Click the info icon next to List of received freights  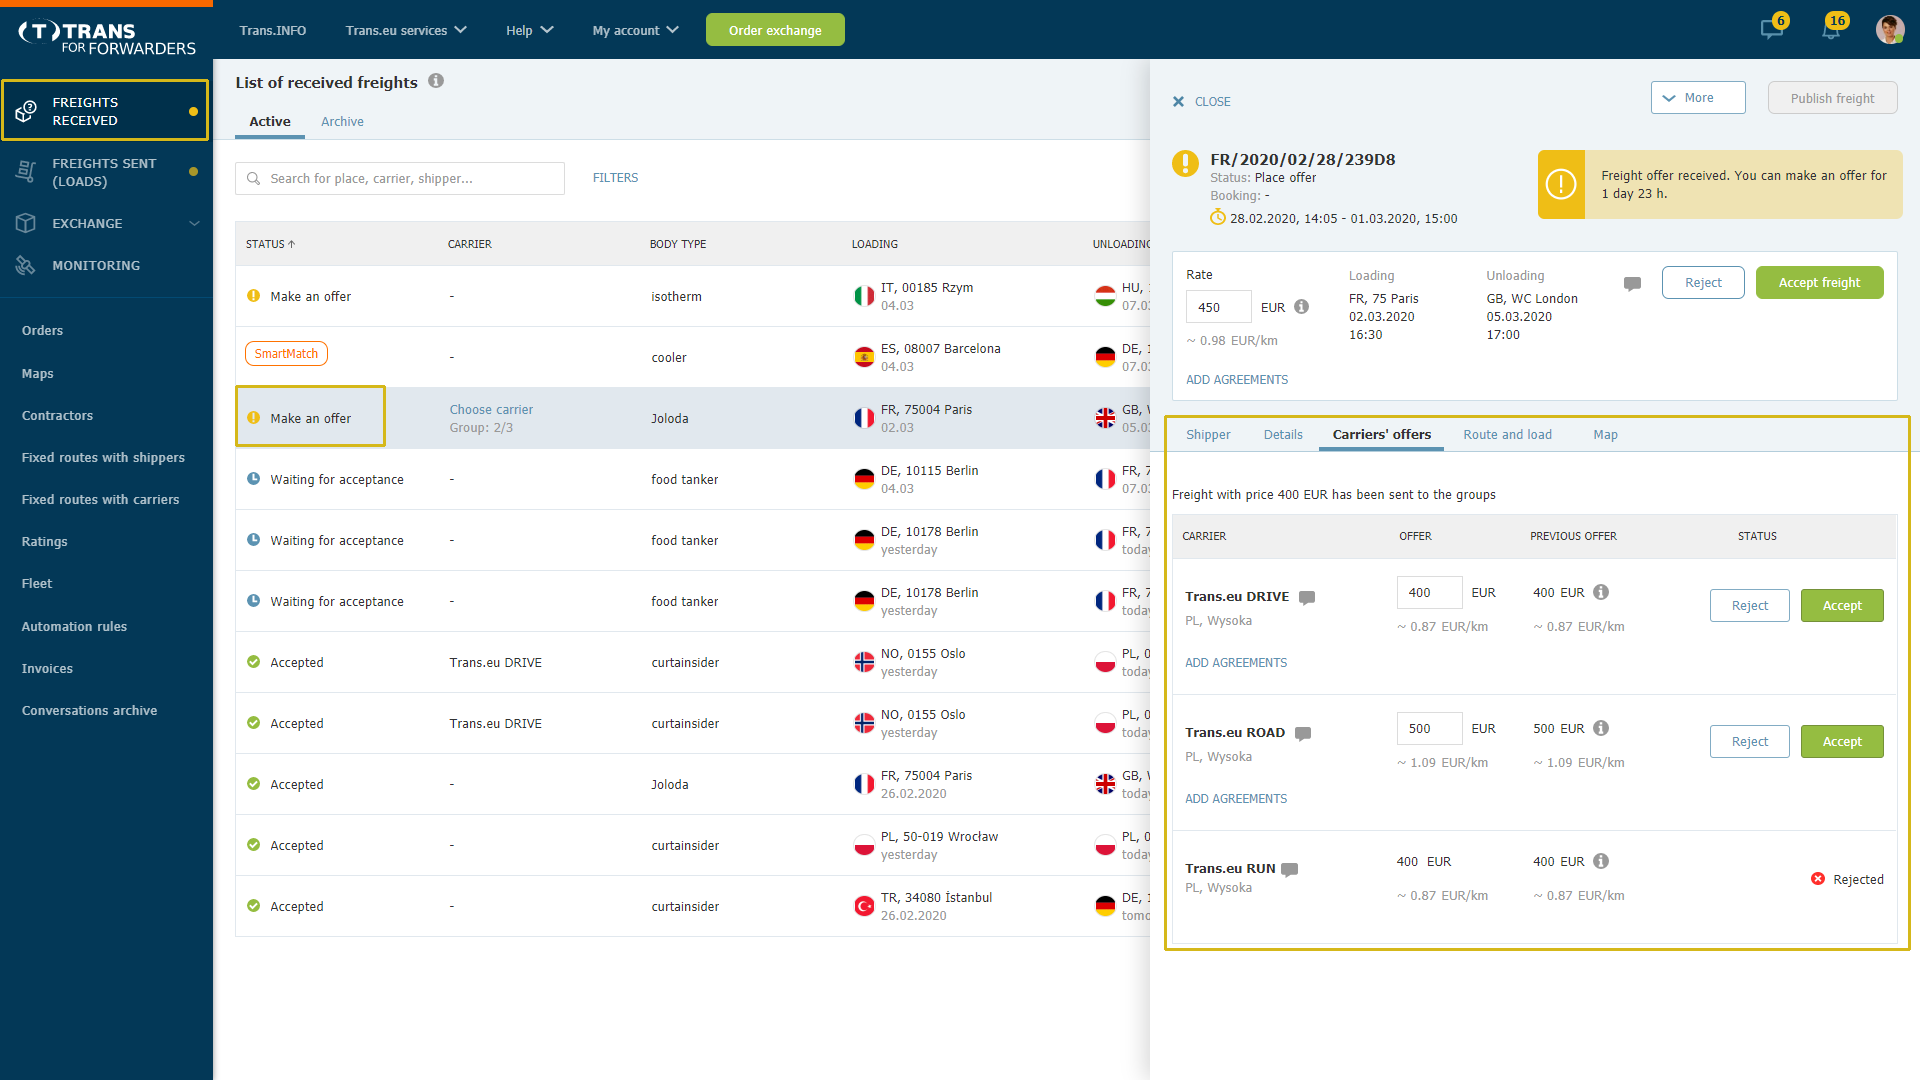436,81
